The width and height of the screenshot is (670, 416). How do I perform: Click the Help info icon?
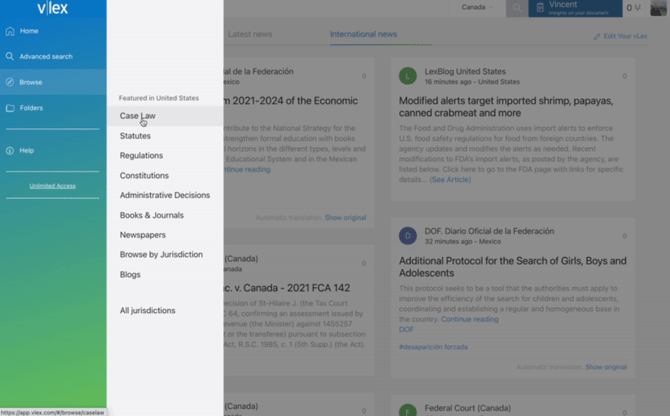click(10, 150)
